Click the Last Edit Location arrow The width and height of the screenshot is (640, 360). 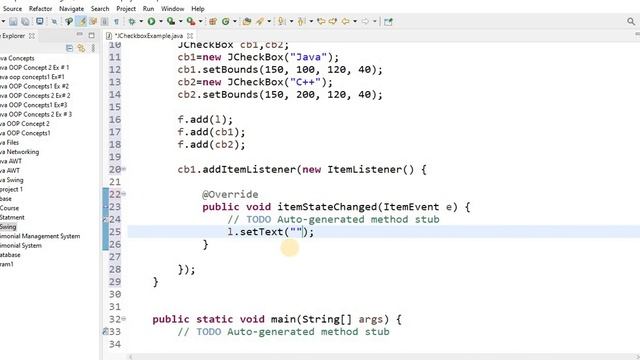click(x=321, y=22)
